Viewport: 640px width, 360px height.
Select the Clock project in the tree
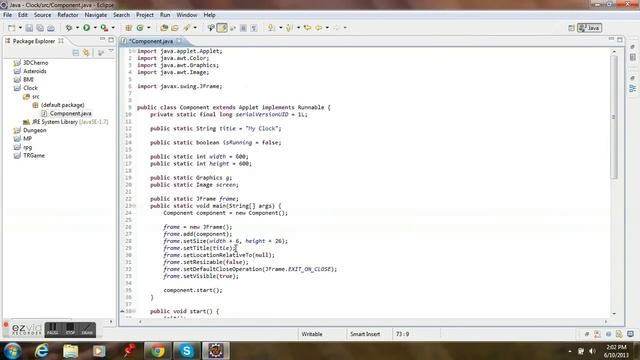point(30,88)
